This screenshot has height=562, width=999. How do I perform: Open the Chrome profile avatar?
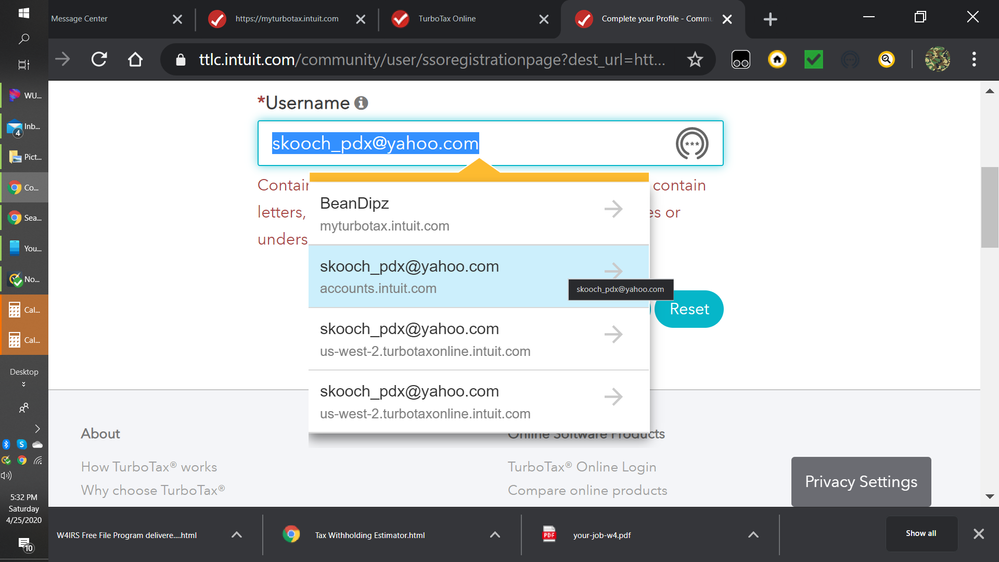click(937, 59)
